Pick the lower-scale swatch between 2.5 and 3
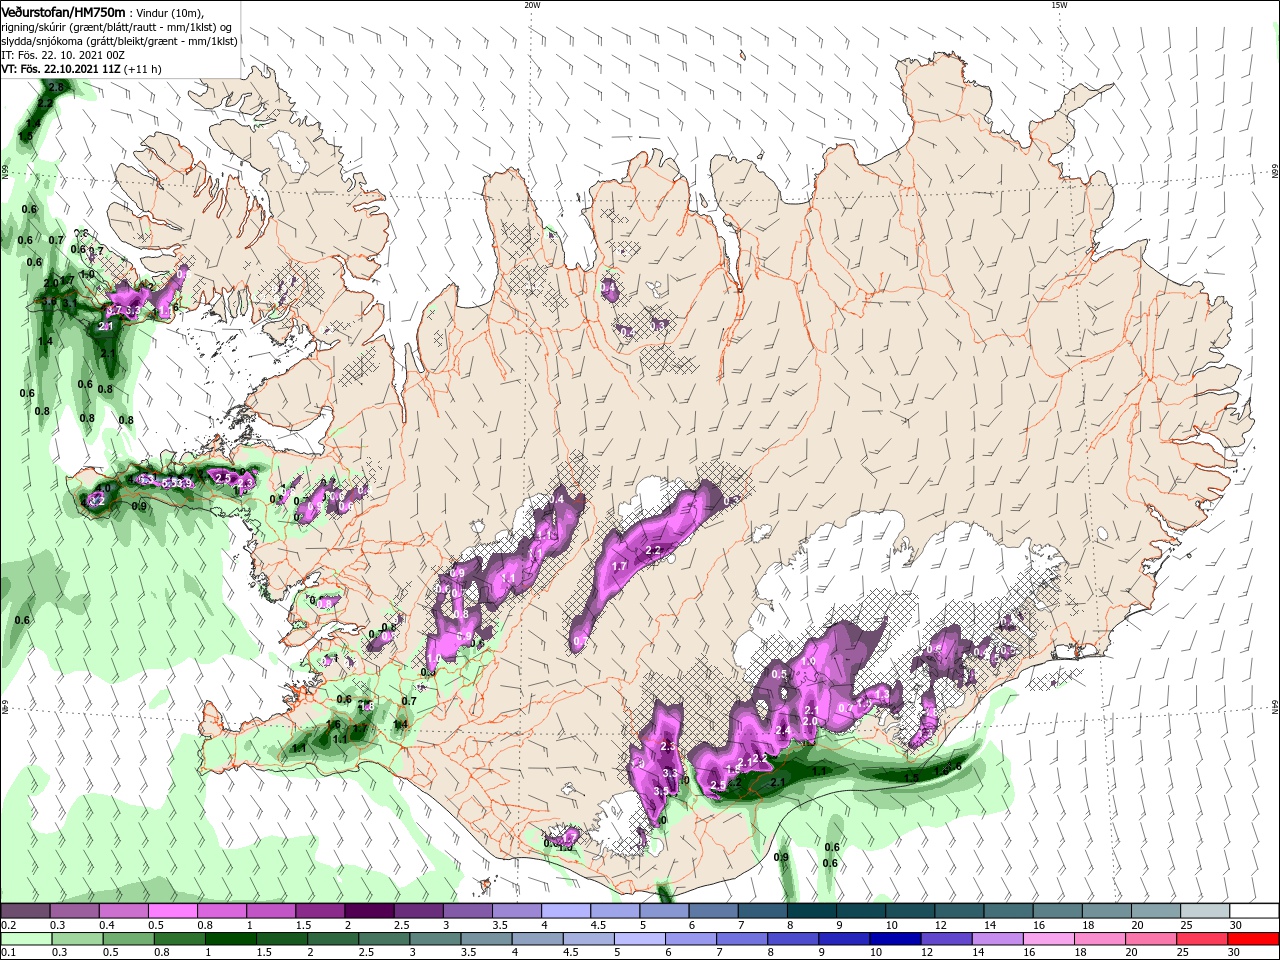This screenshot has width=1280, height=960. [x=384, y=939]
